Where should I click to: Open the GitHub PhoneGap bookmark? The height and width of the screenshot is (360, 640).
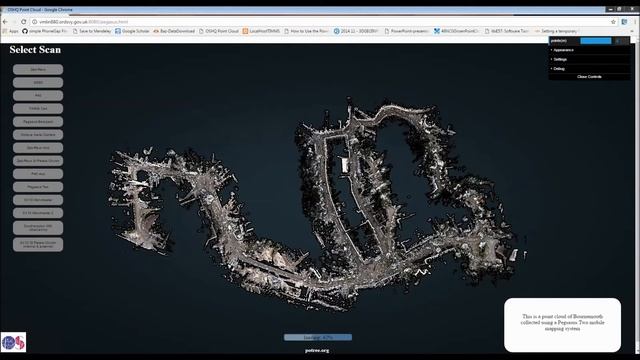click(x=45, y=31)
